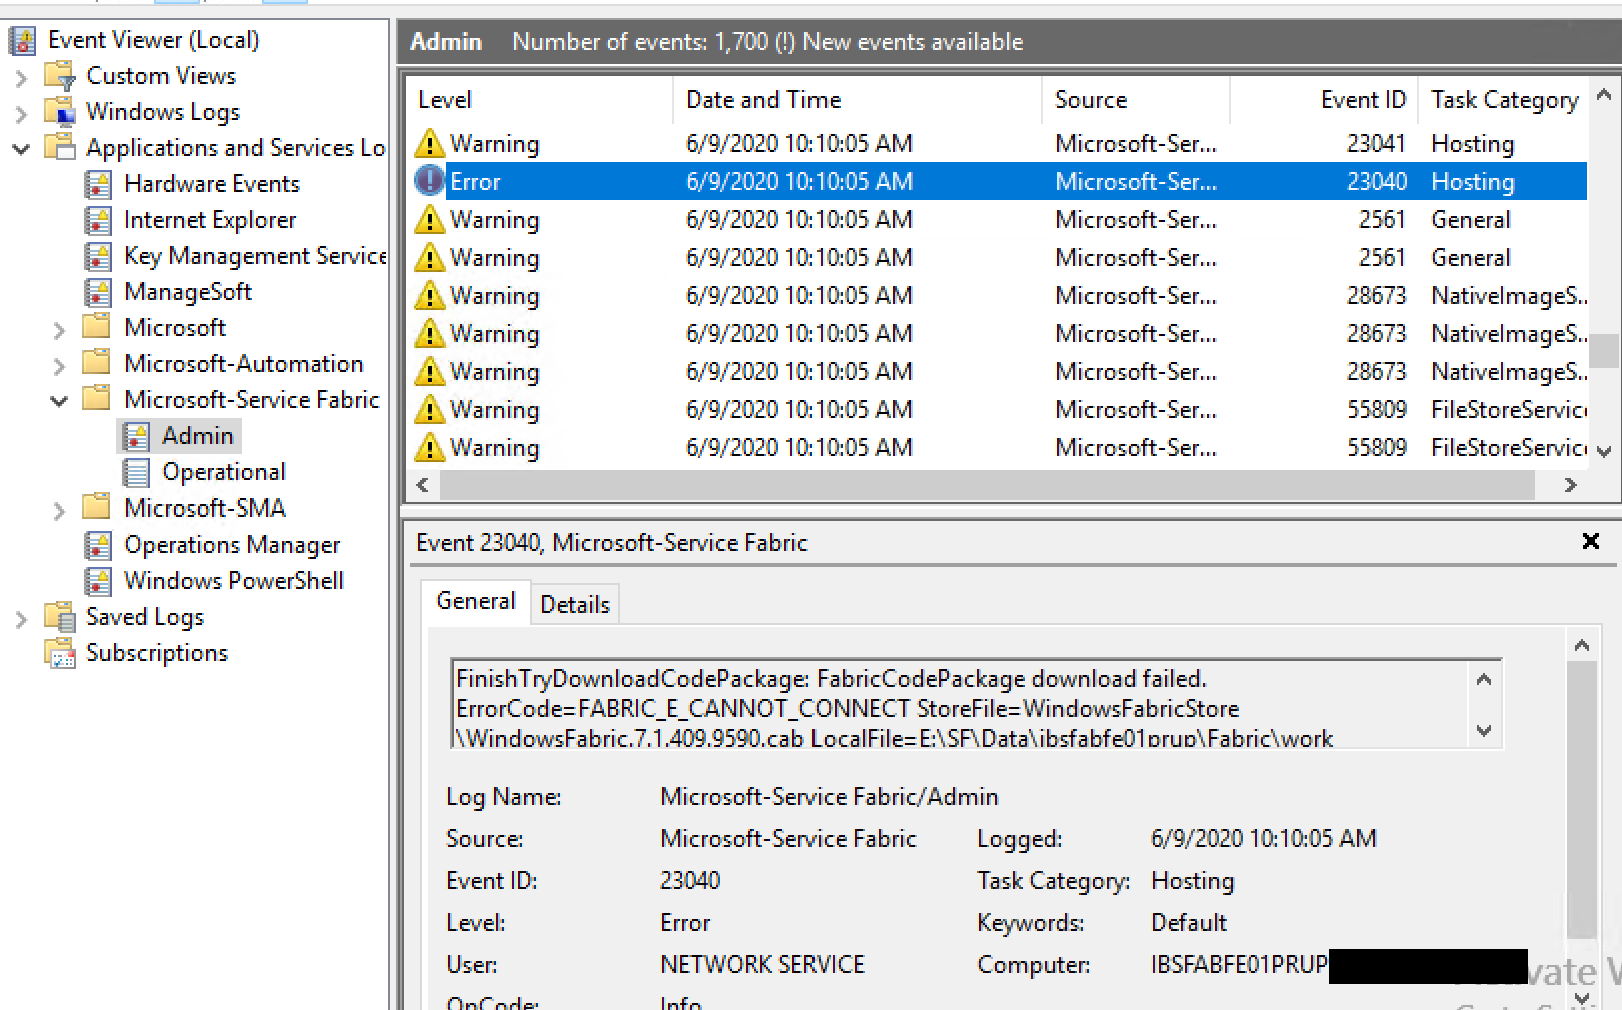
Task: Select the Error event 23040 row
Action: point(998,181)
